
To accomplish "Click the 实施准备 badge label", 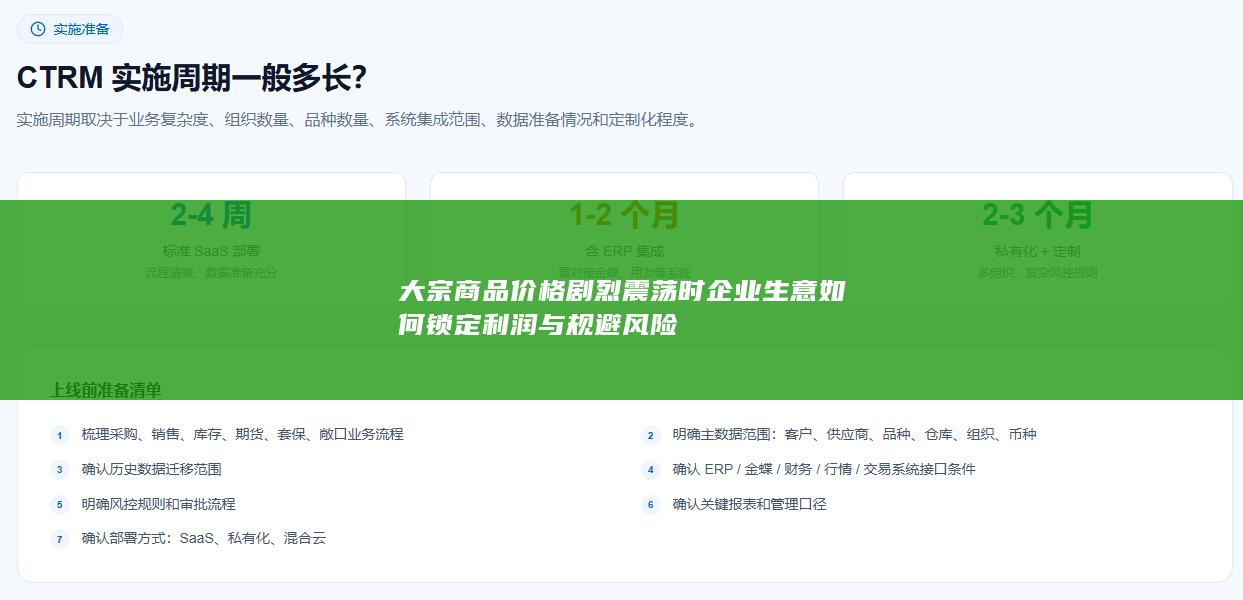I will pos(82,29).
